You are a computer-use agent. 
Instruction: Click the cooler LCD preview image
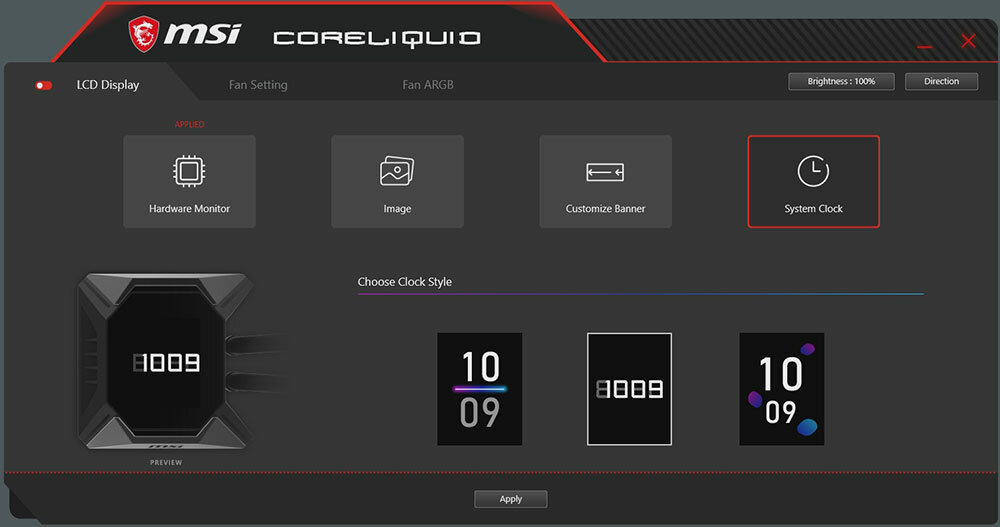(x=166, y=362)
